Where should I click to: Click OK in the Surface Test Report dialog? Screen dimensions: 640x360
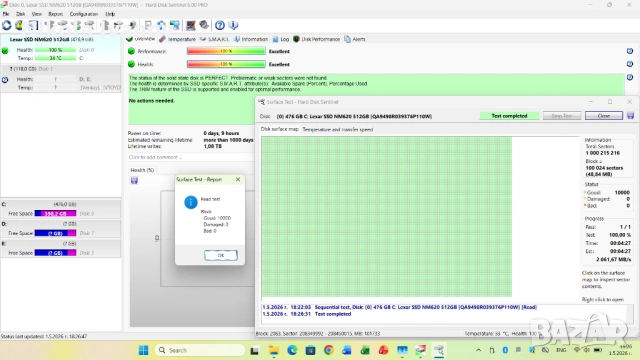(x=220, y=255)
